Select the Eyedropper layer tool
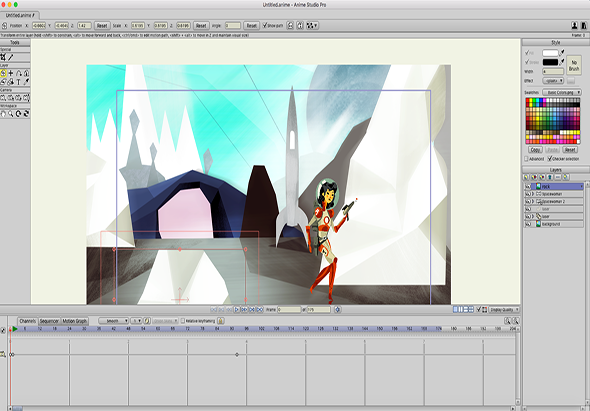 pos(26,82)
